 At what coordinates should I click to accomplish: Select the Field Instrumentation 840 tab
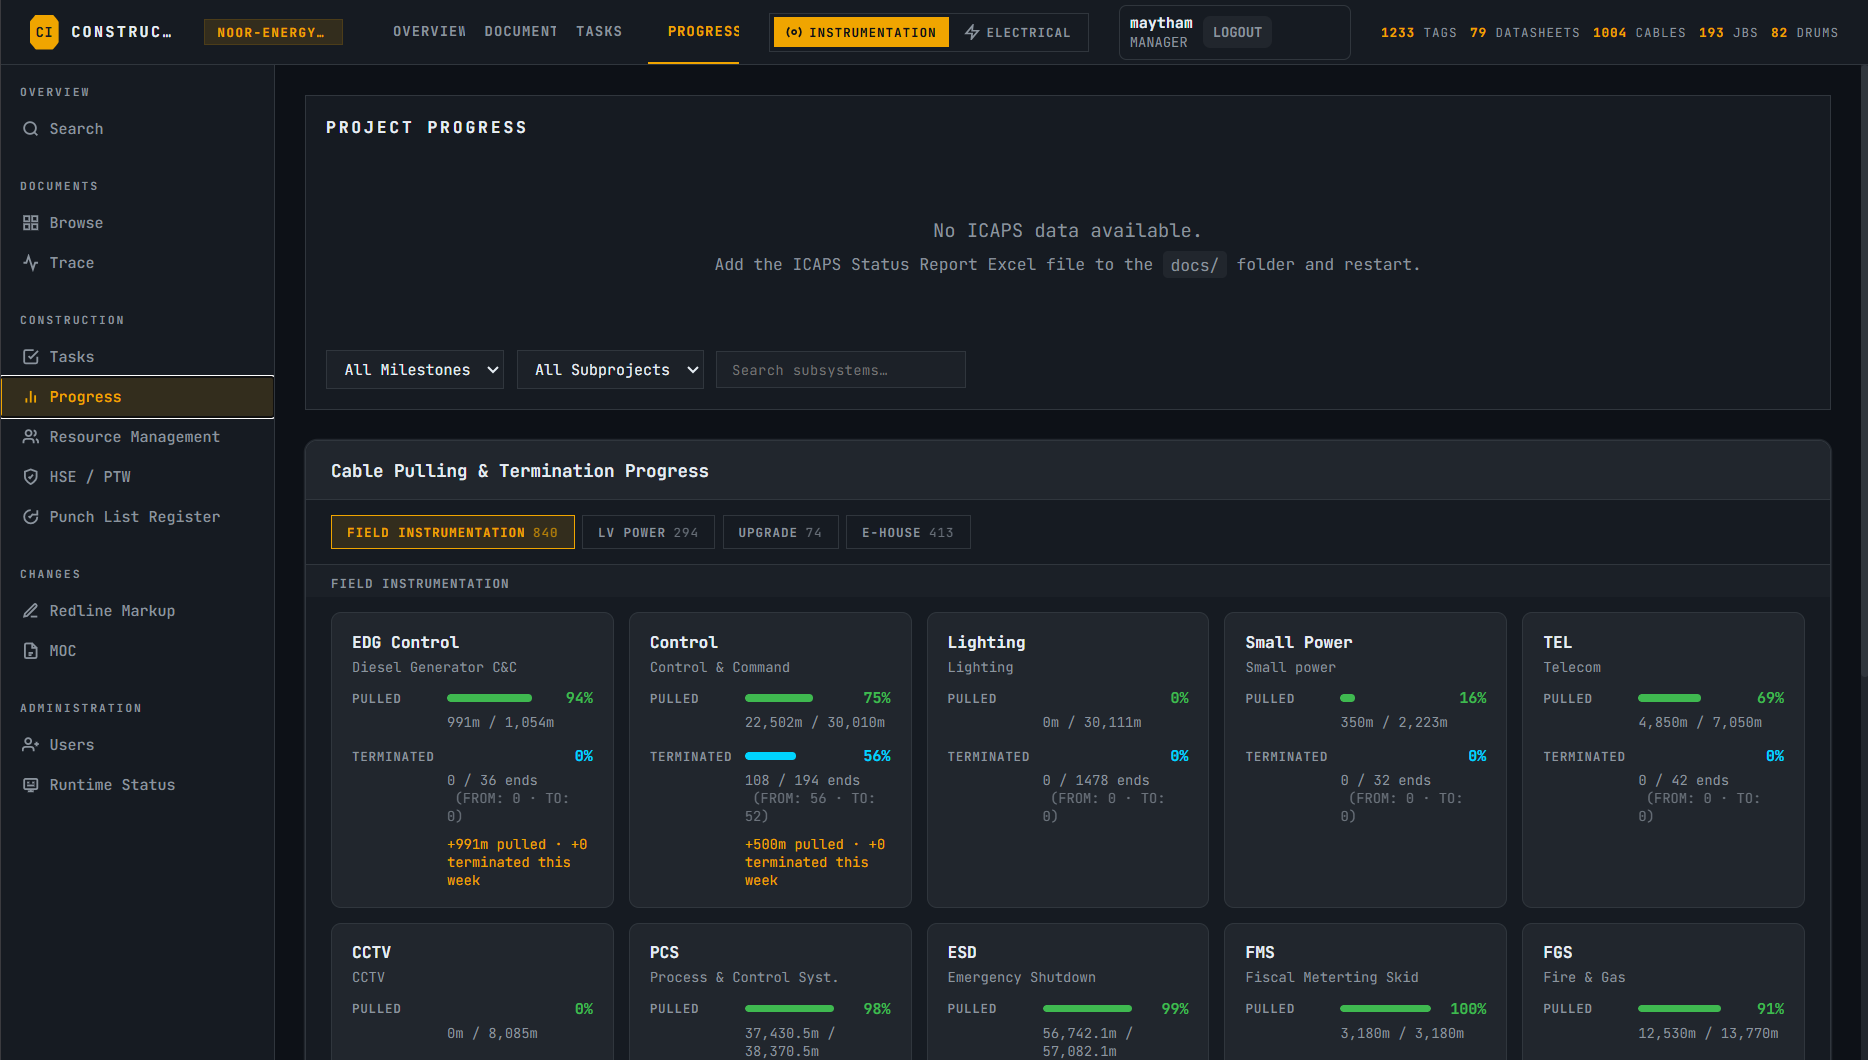click(453, 532)
